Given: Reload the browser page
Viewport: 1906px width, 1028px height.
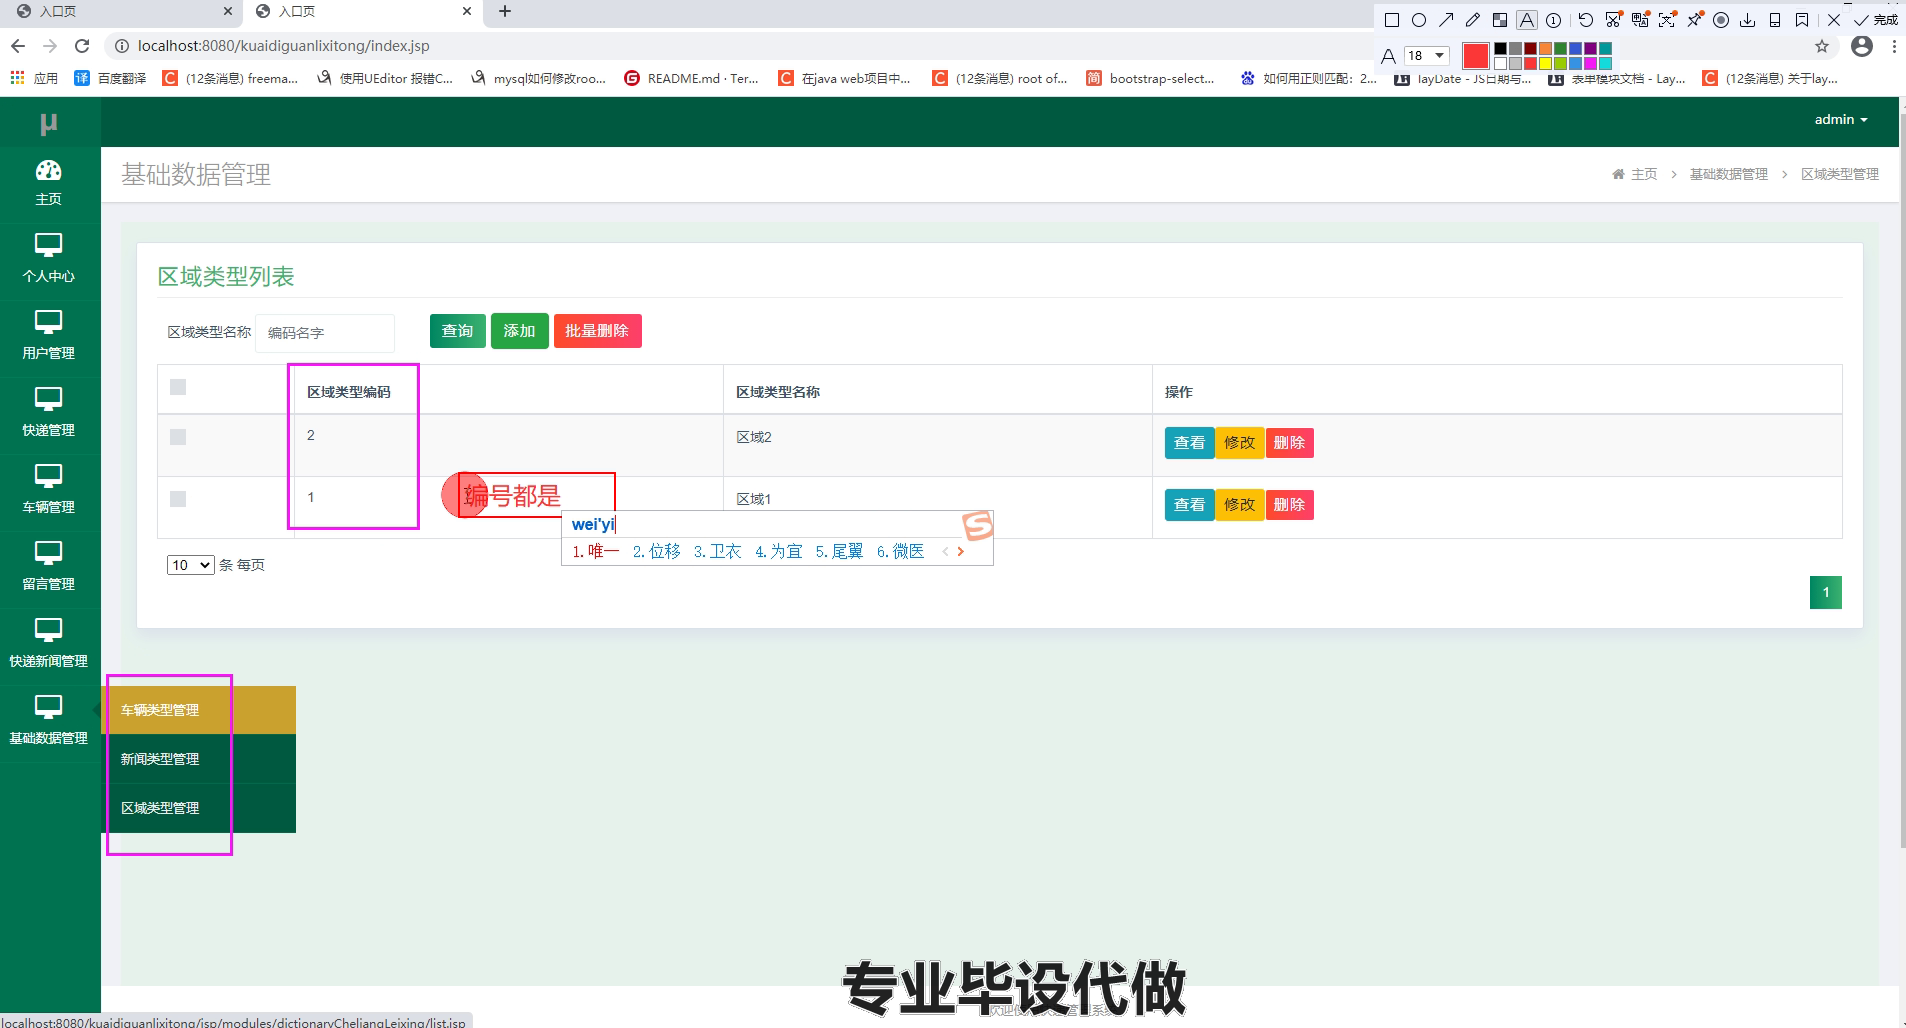Looking at the screenshot, I should point(82,46).
